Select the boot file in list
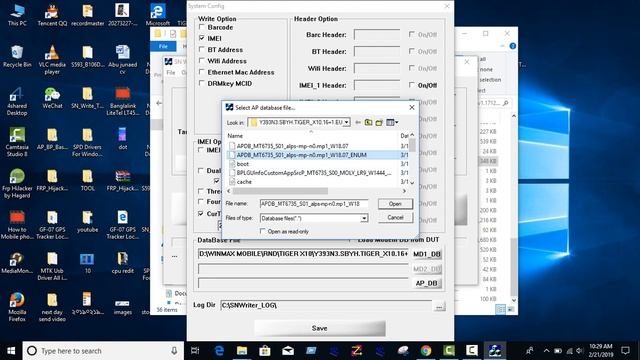640x360 pixels. [x=242, y=164]
